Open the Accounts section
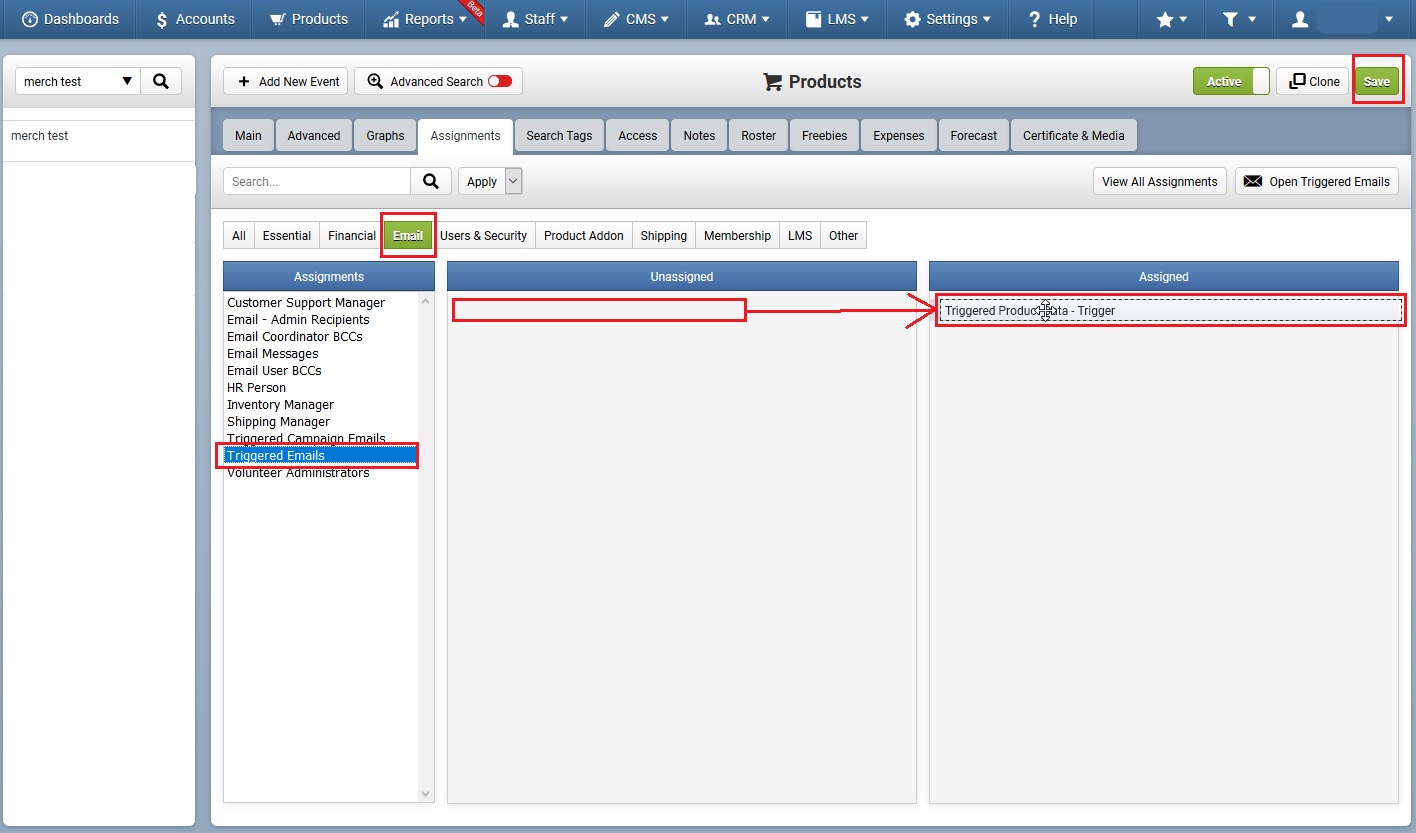This screenshot has width=1416, height=833. click(194, 19)
